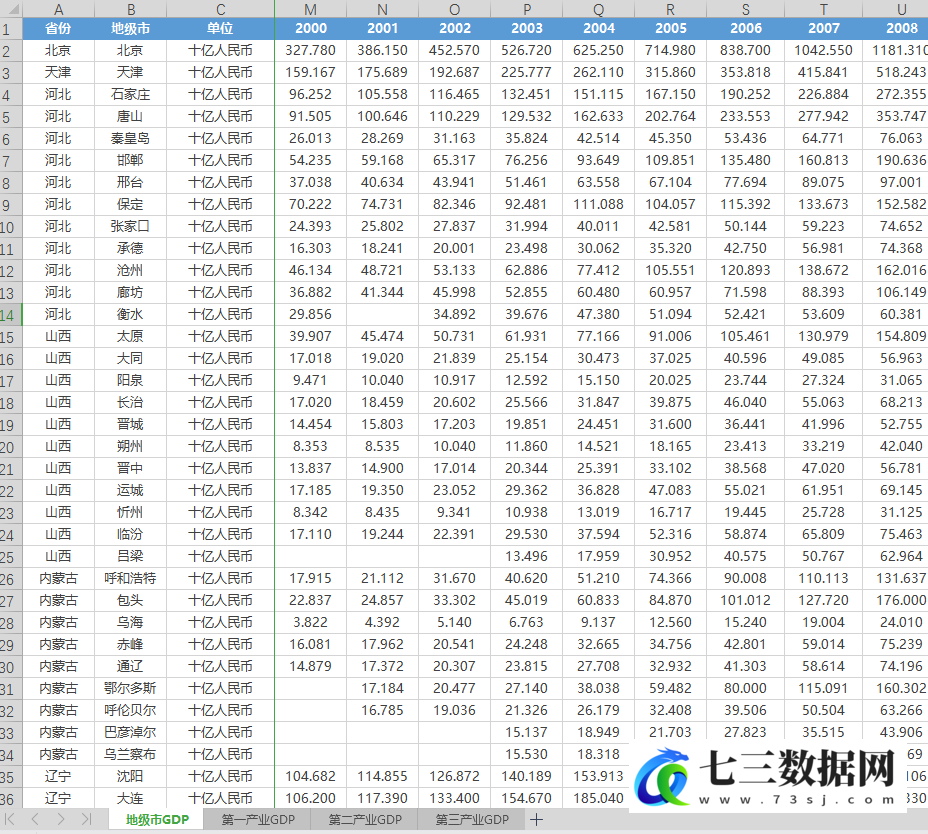The height and width of the screenshot is (834, 928).
Task: Click previous sheet navigation arrow
Action: tap(35, 819)
